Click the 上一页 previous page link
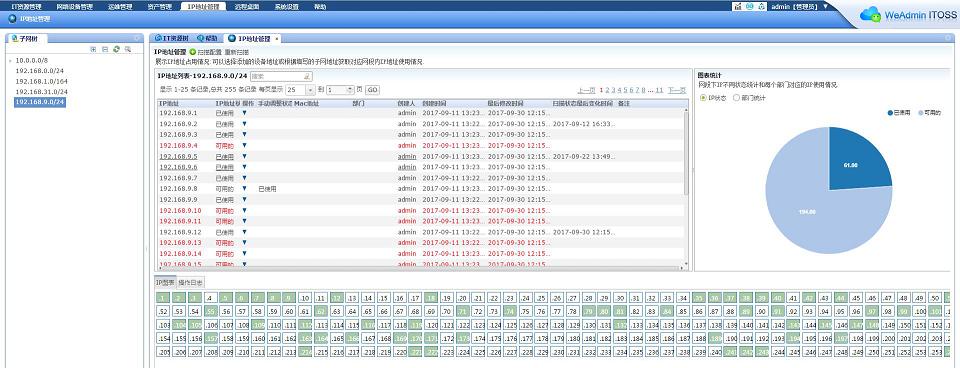 coord(586,90)
